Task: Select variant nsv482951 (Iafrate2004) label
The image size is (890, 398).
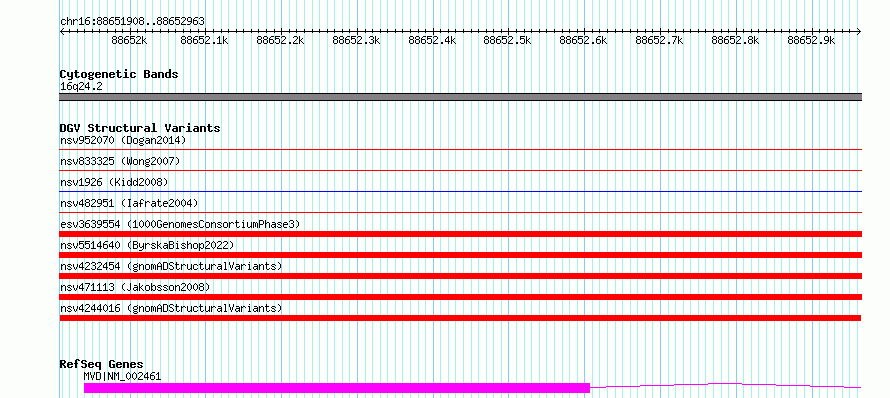Action: coord(129,203)
